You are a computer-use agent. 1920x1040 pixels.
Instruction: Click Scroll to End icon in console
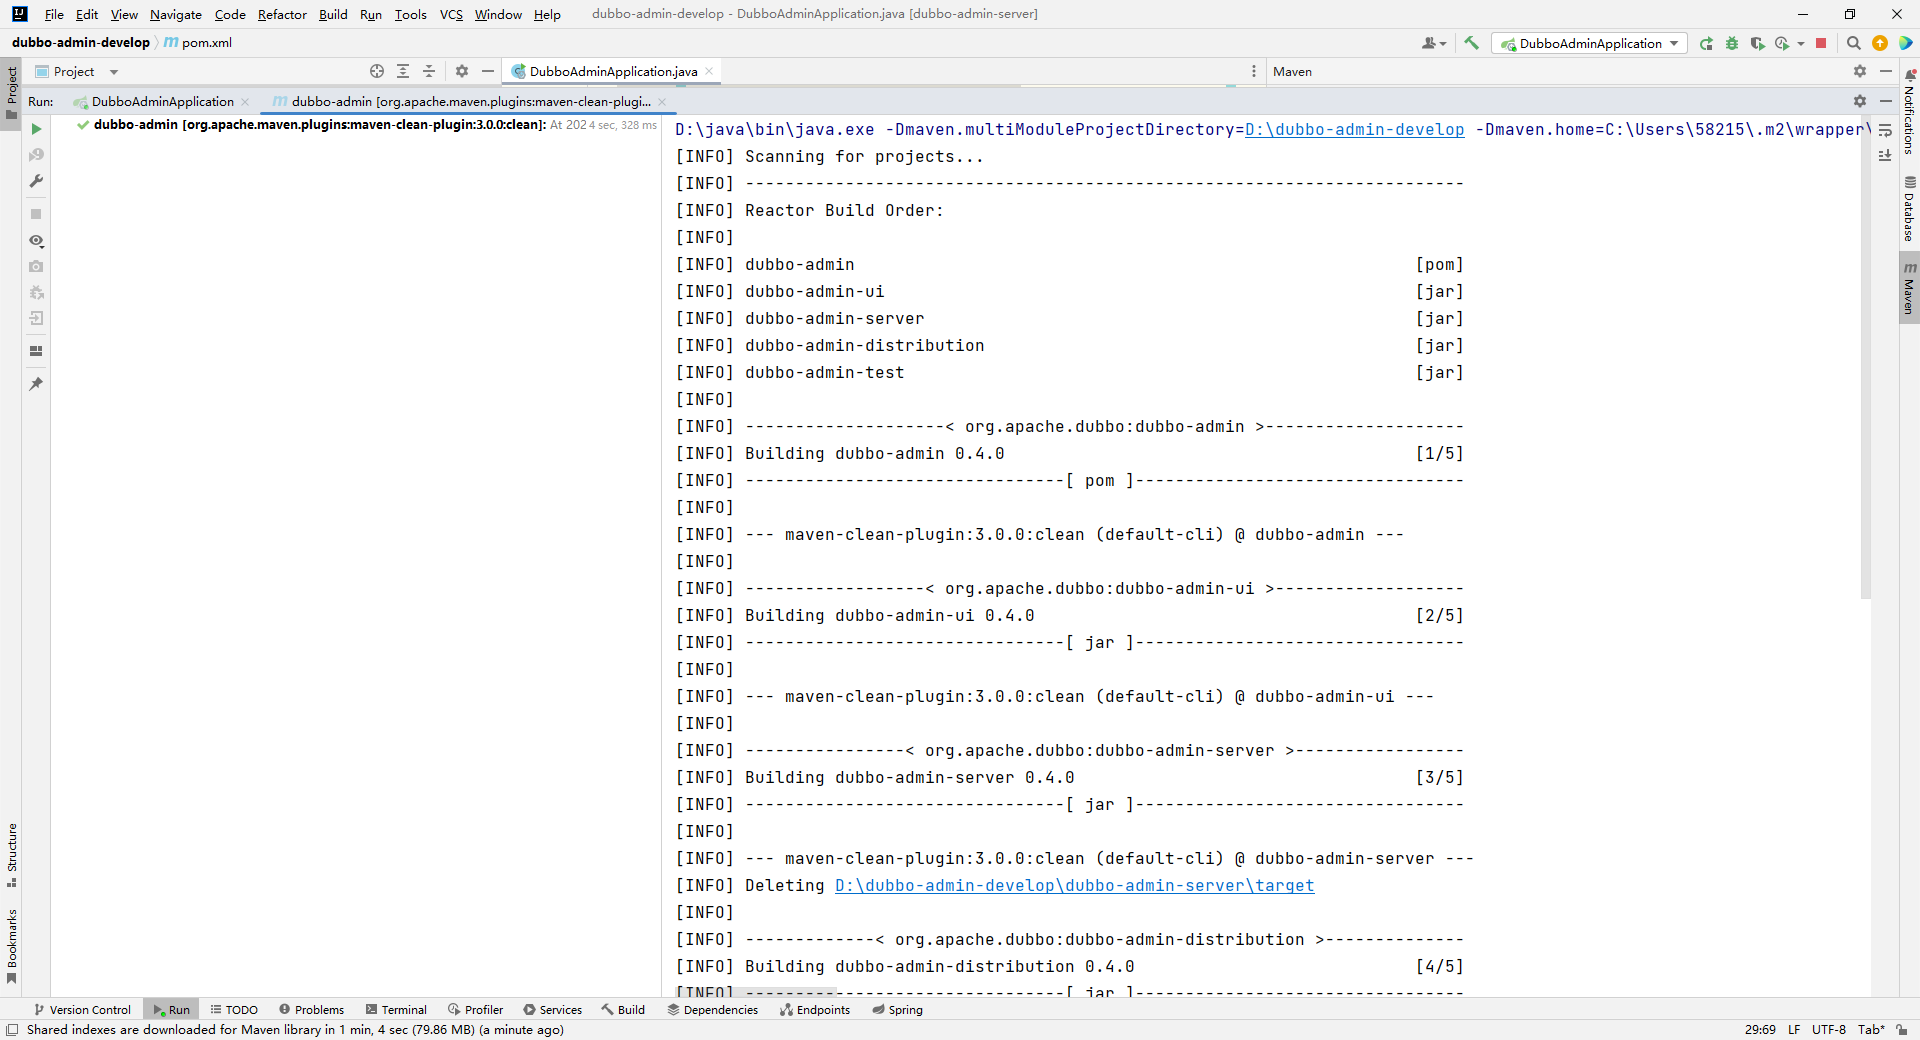[x=1885, y=155]
